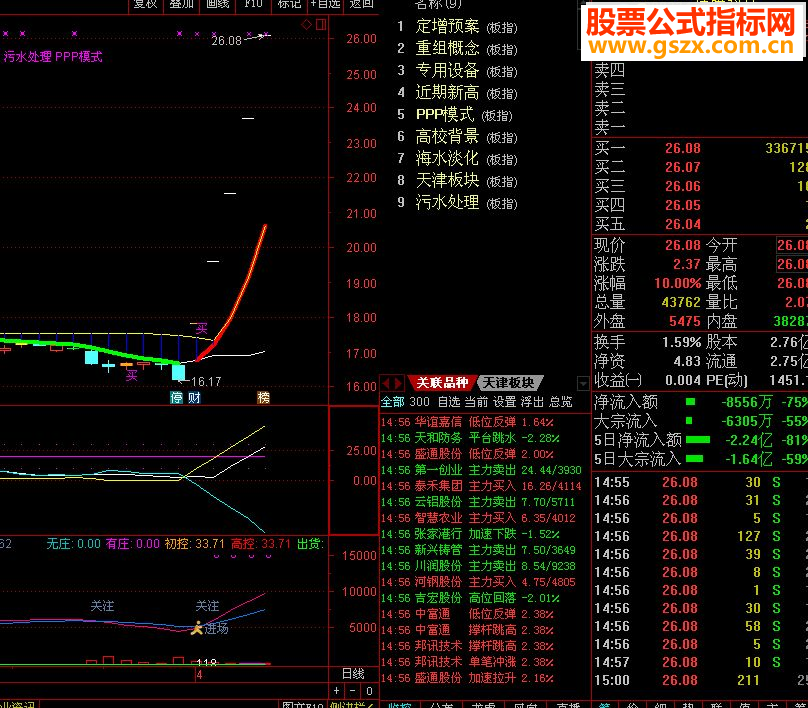
Task: Select the 自选 filter in the alerts panel
Action: point(449,402)
